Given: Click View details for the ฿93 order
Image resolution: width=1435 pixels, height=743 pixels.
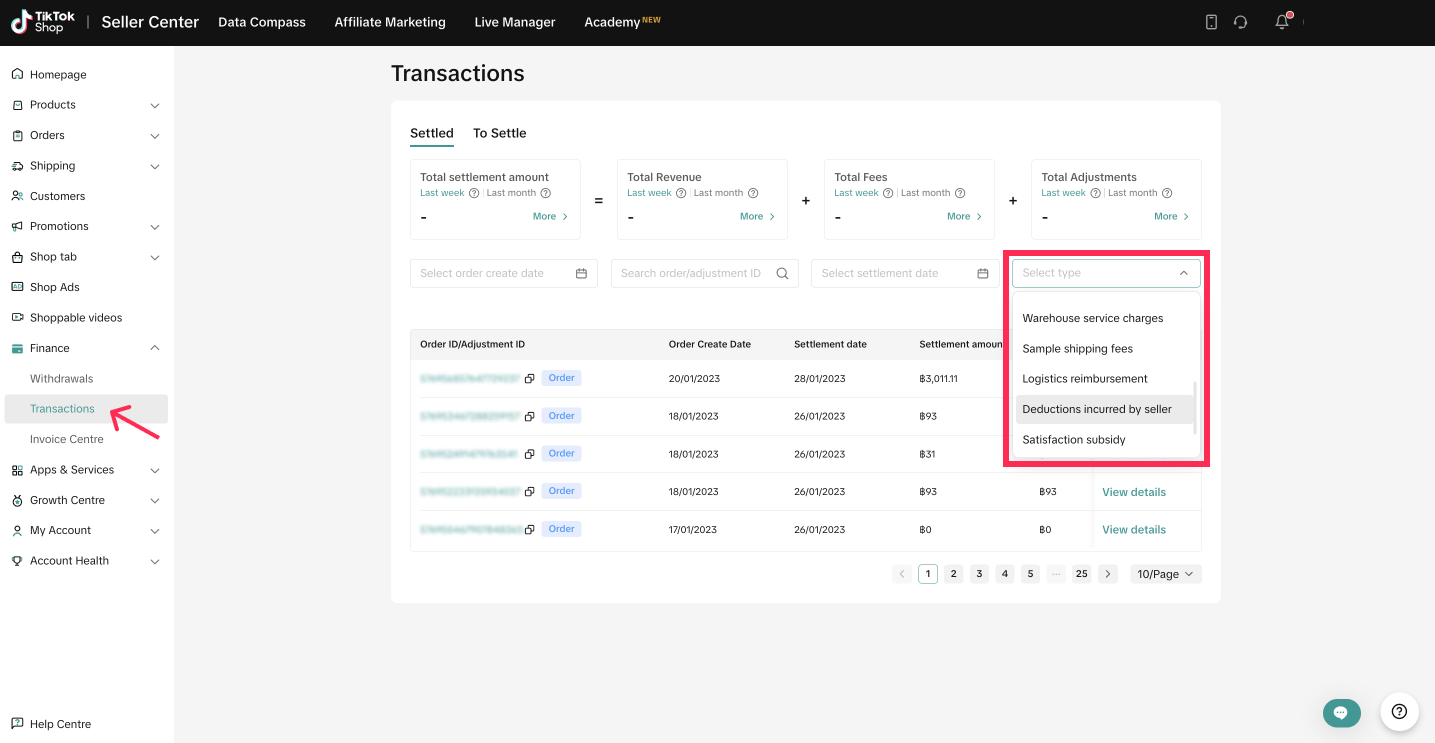Looking at the screenshot, I should coord(1133,492).
